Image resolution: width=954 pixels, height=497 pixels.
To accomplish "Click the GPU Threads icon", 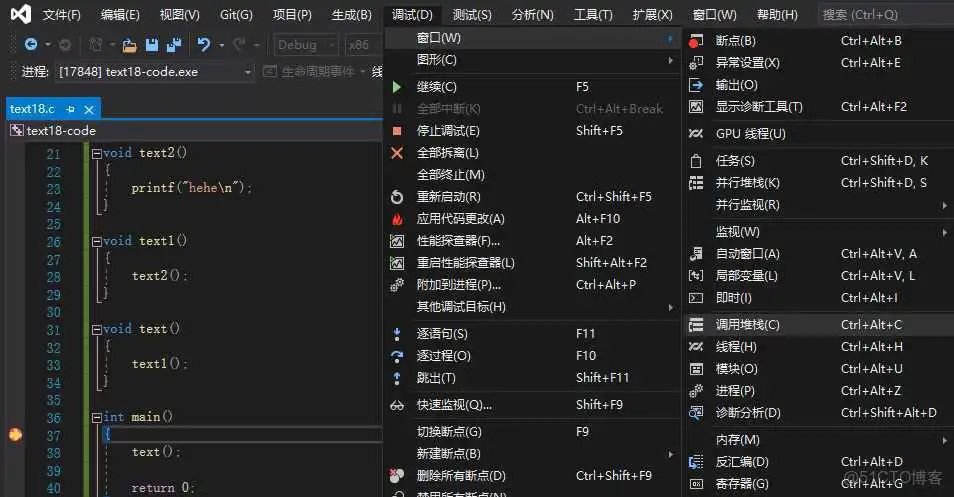I will pos(695,134).
